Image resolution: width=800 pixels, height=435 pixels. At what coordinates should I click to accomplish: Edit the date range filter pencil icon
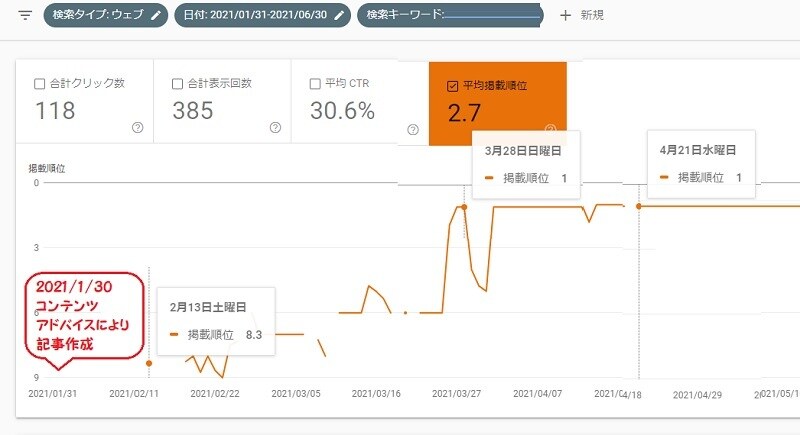pos(339,15)
